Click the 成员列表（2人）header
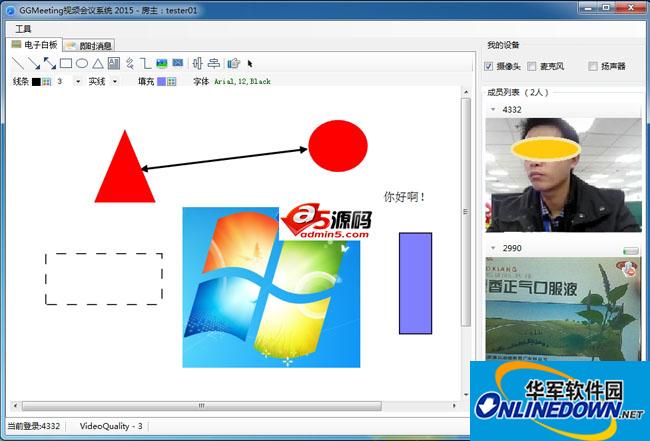Viewport: 650px width, 441px height. [518, 92]
